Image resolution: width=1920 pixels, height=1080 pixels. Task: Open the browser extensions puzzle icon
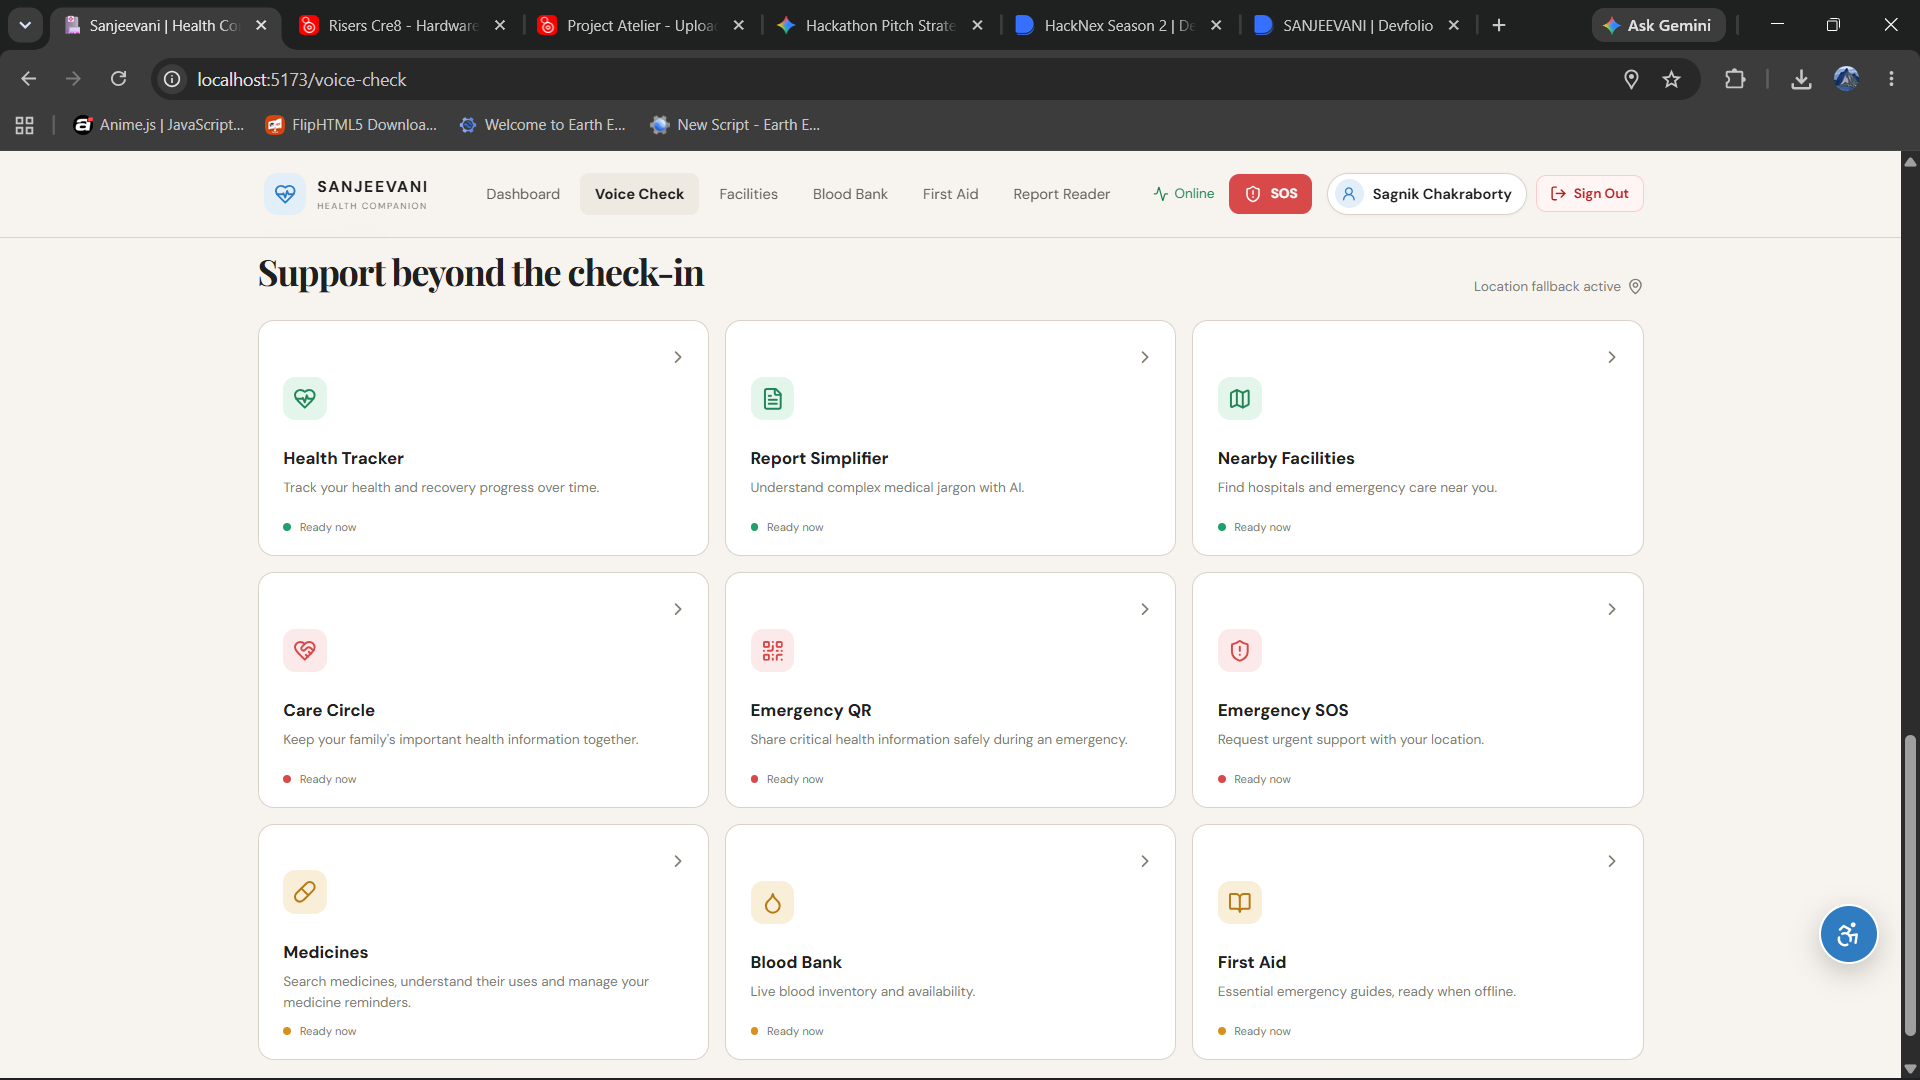pyautogui.click(x=1735, y=79)
